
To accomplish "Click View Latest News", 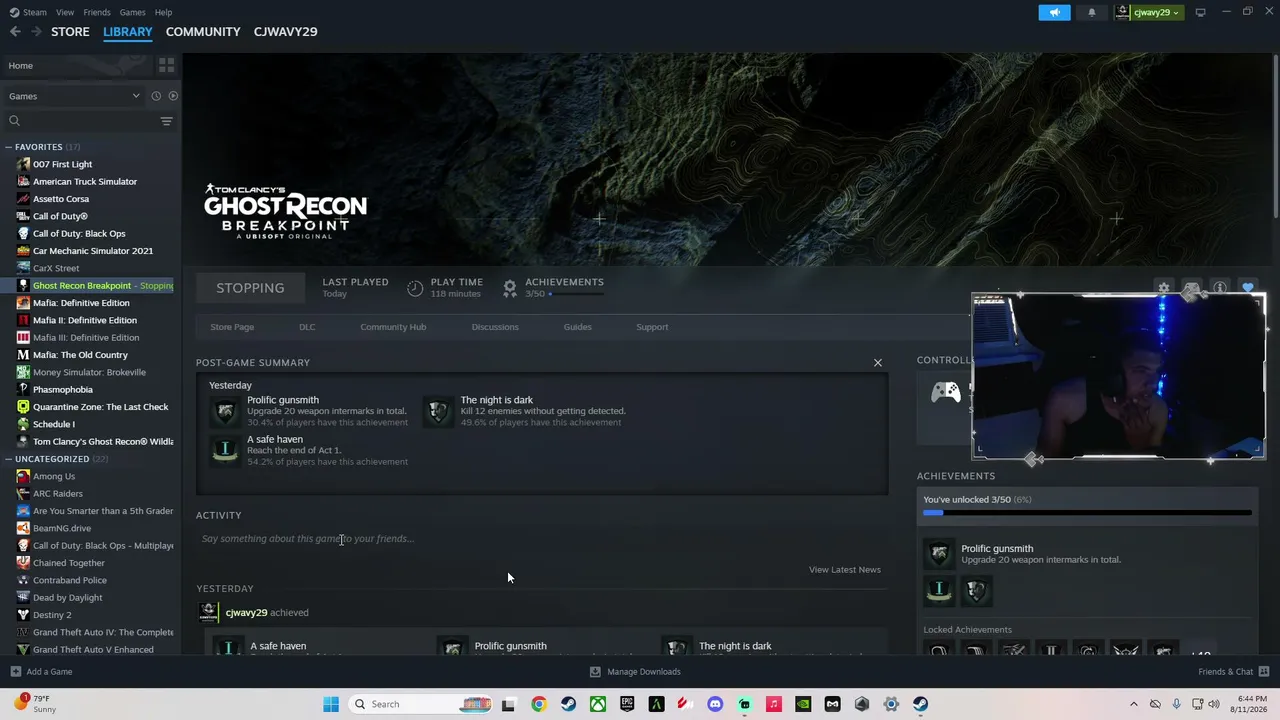I will pyautogui.click(x=845, y=570).
